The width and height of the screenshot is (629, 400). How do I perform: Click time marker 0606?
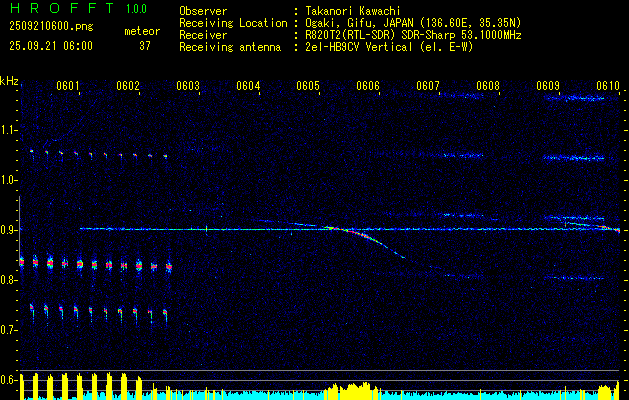point(368,85)
